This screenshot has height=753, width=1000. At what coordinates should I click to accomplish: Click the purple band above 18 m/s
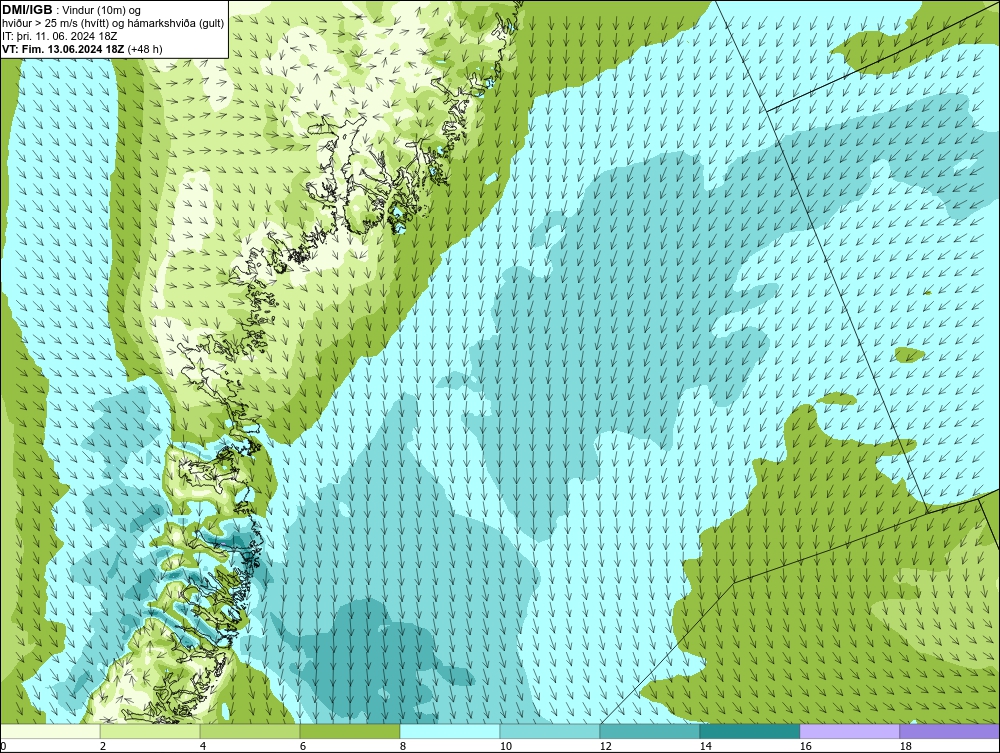(950, 731)
